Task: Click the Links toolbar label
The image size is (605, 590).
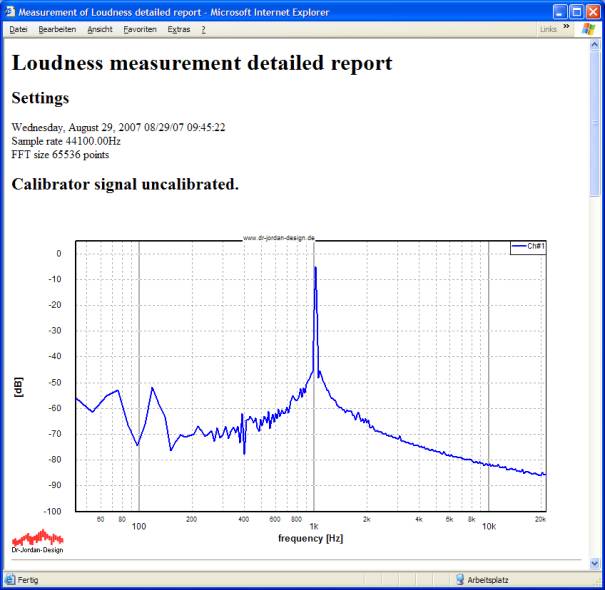Action: click(548, 30)
